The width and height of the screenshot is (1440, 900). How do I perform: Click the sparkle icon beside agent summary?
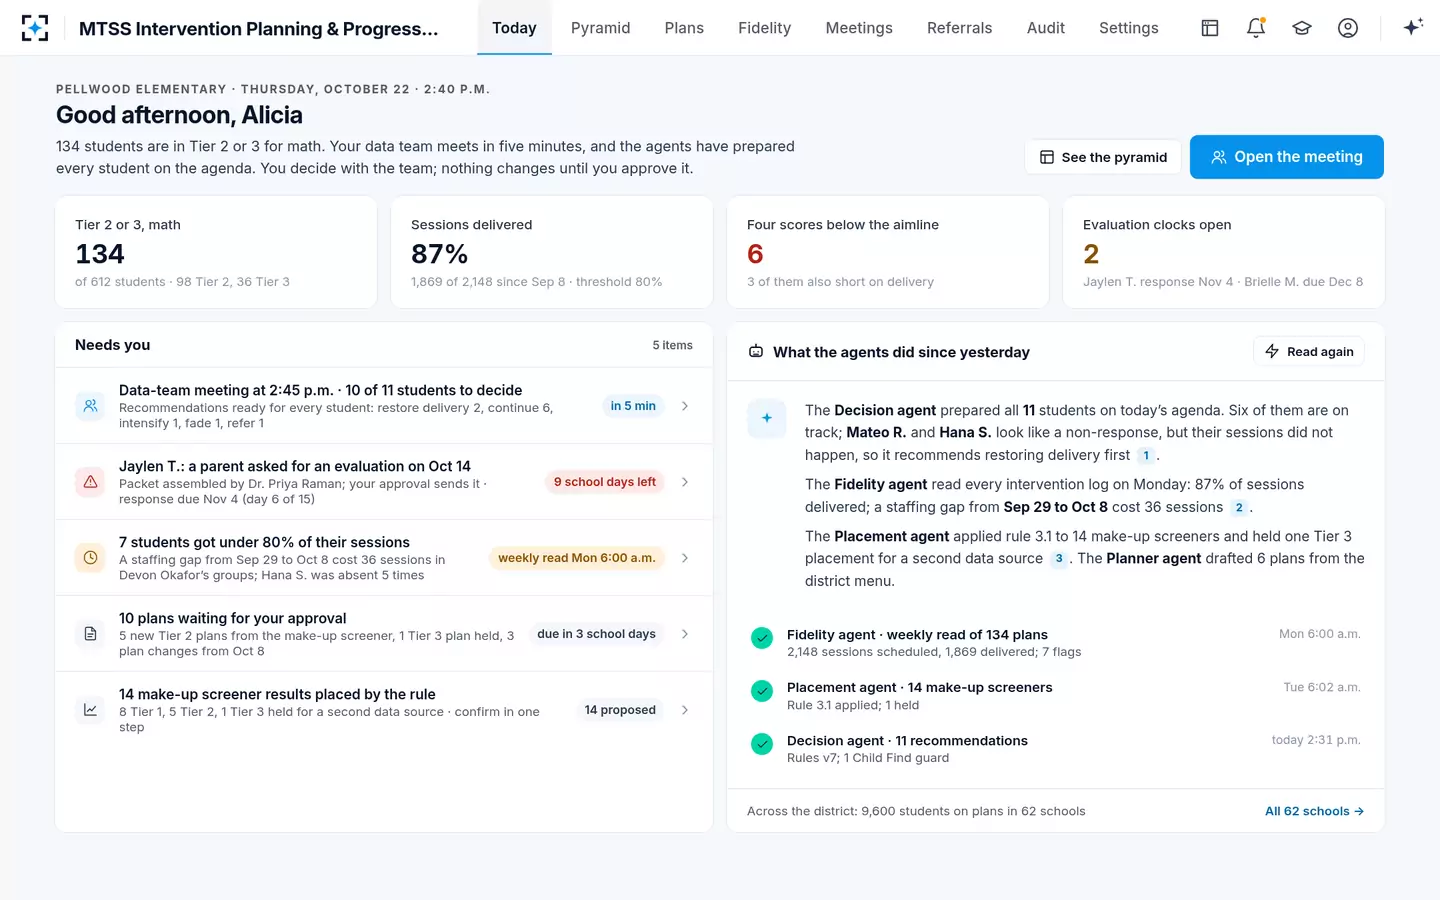pos(767,419)
